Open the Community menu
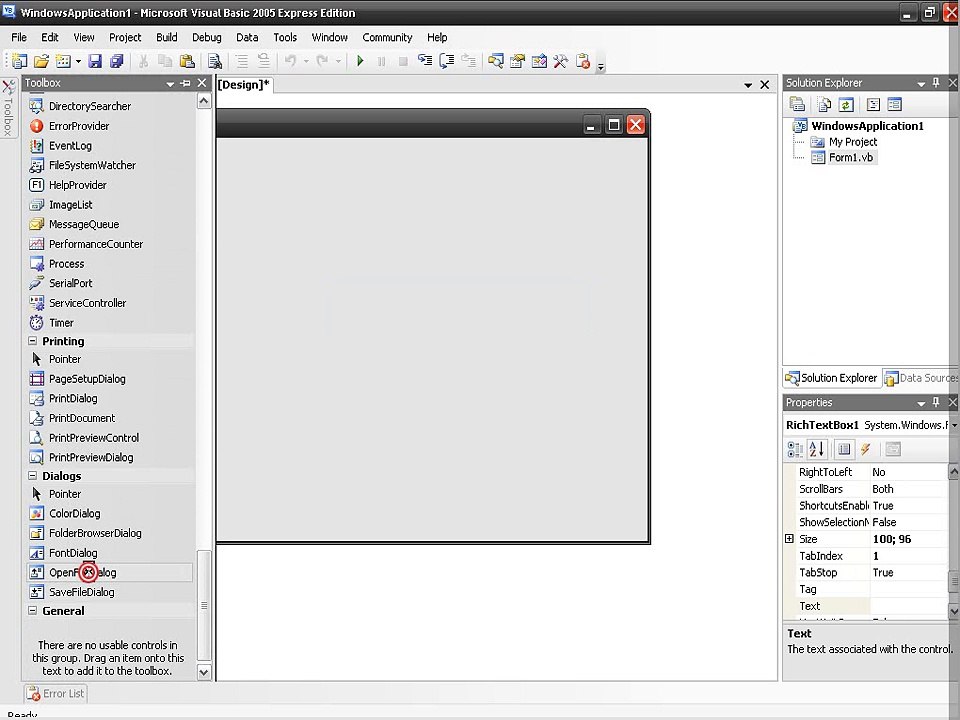960x720 pixels. pos(387,37)
